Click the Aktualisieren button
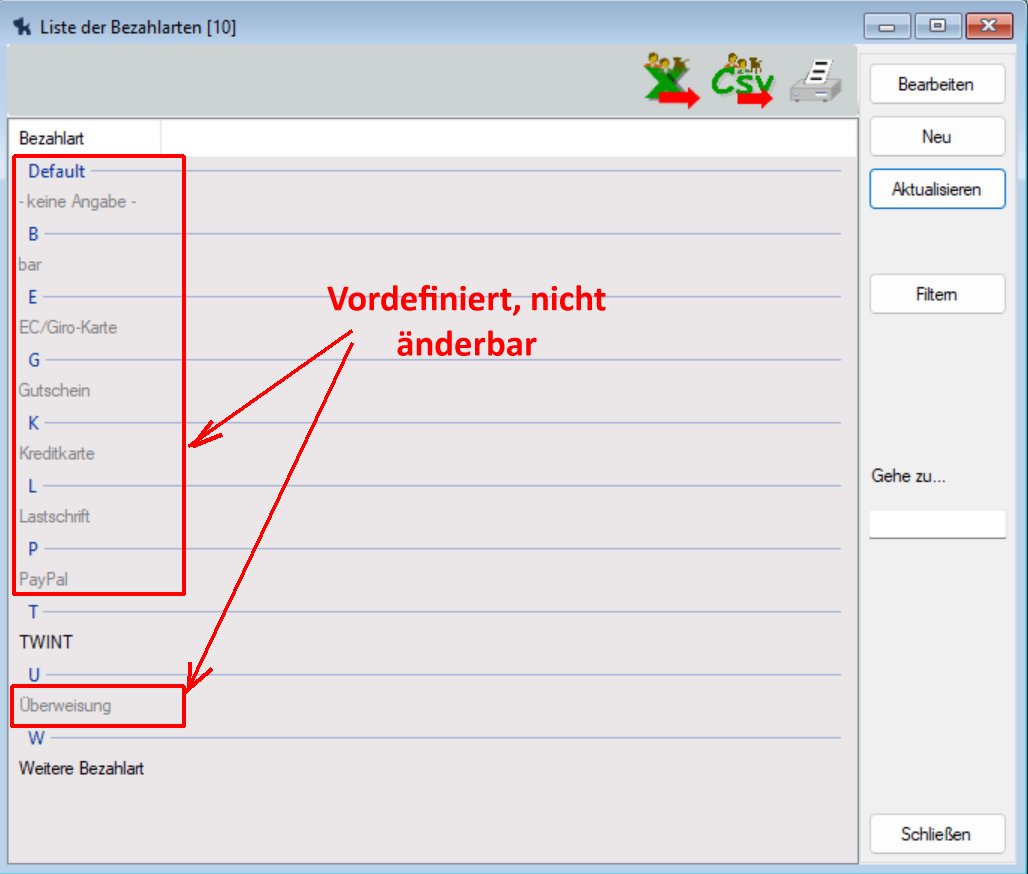The width and height of the screenshot is (1028, 874). 937,189
